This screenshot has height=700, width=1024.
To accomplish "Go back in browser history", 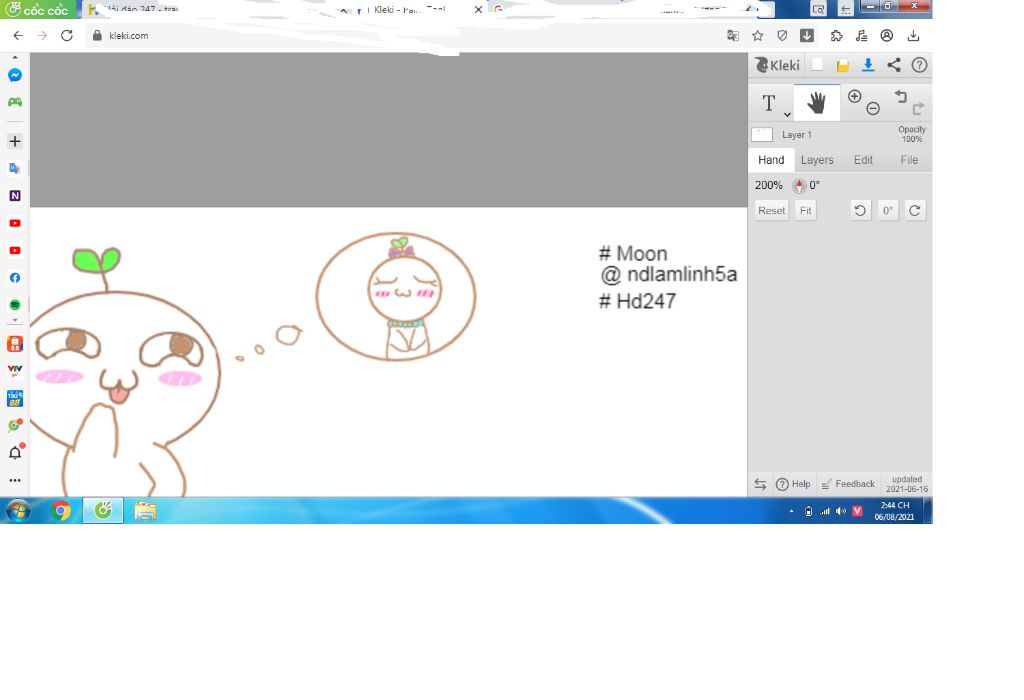I will (x=18, y=35).
